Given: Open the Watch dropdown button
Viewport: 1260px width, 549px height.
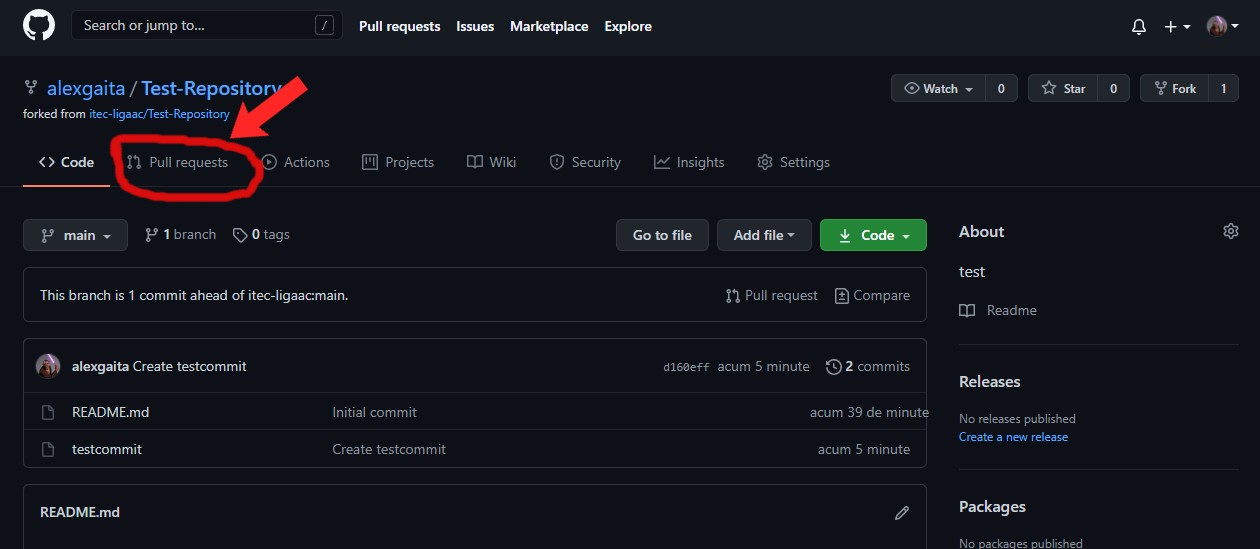Looking at the screenshot, I should click(938, 89).
